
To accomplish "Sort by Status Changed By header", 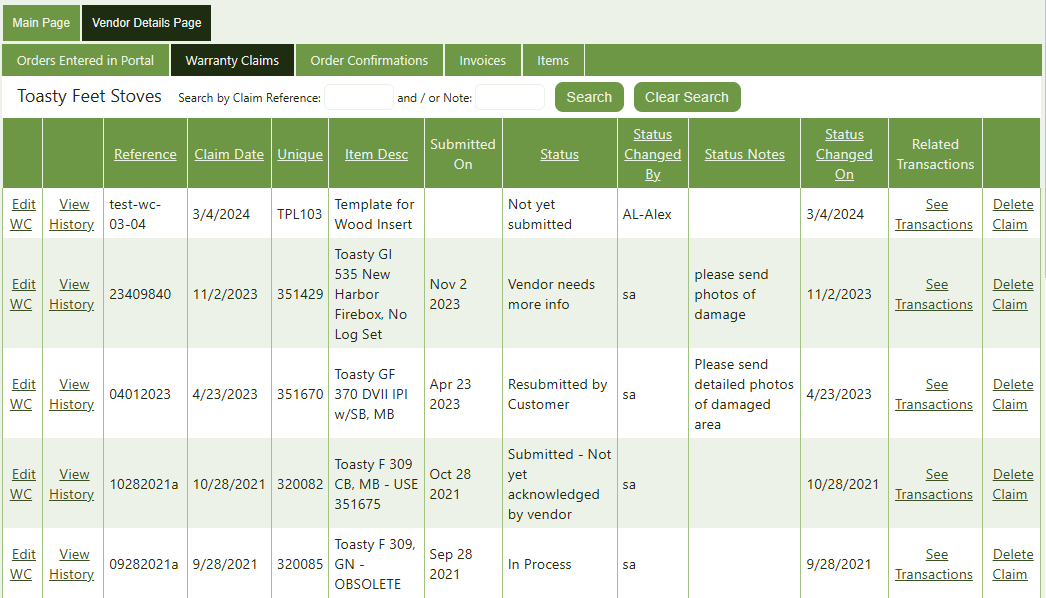I will [653, 154].
